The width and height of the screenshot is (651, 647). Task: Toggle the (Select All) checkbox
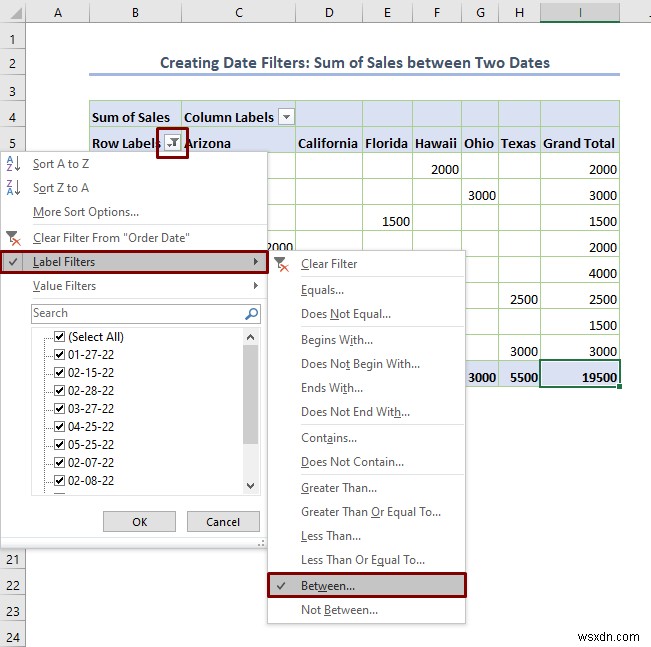pos(59,336)
